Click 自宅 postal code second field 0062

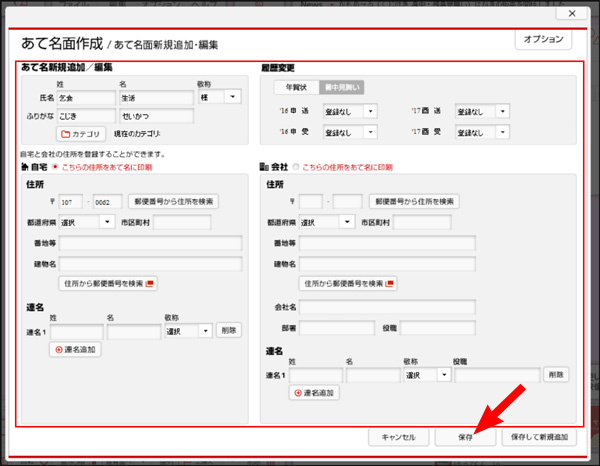[x=108, y=202]
